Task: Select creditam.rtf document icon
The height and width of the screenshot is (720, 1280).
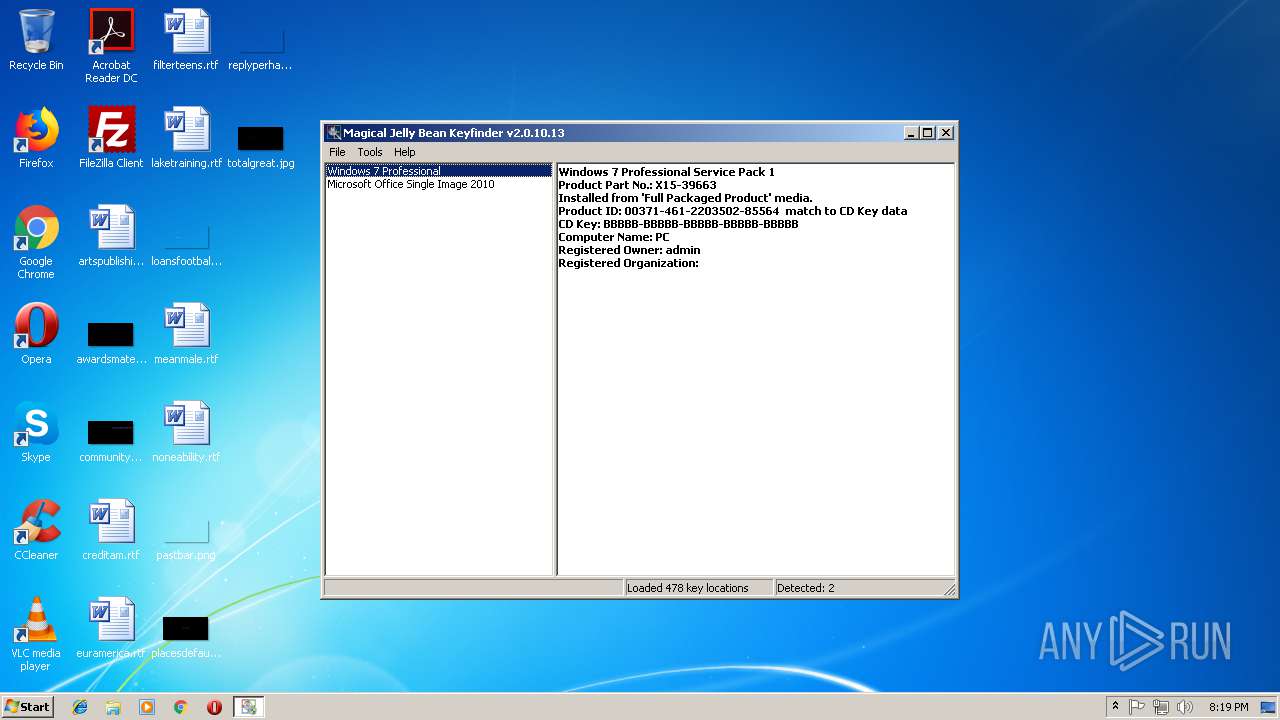Action: coord(111,530)
